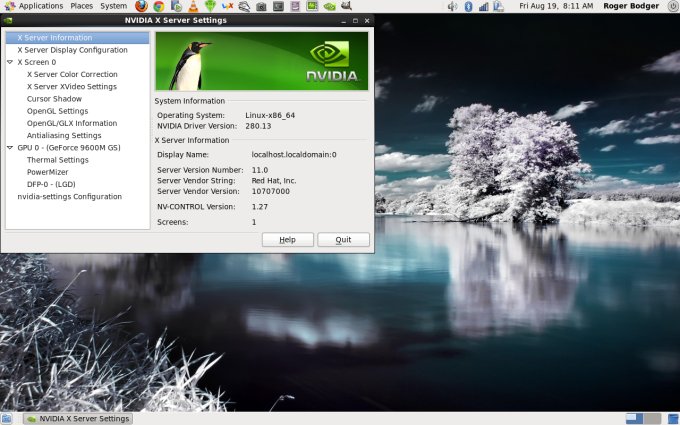Open Antialiasing Settings page

pyautogui.click(x=64, y=135)
